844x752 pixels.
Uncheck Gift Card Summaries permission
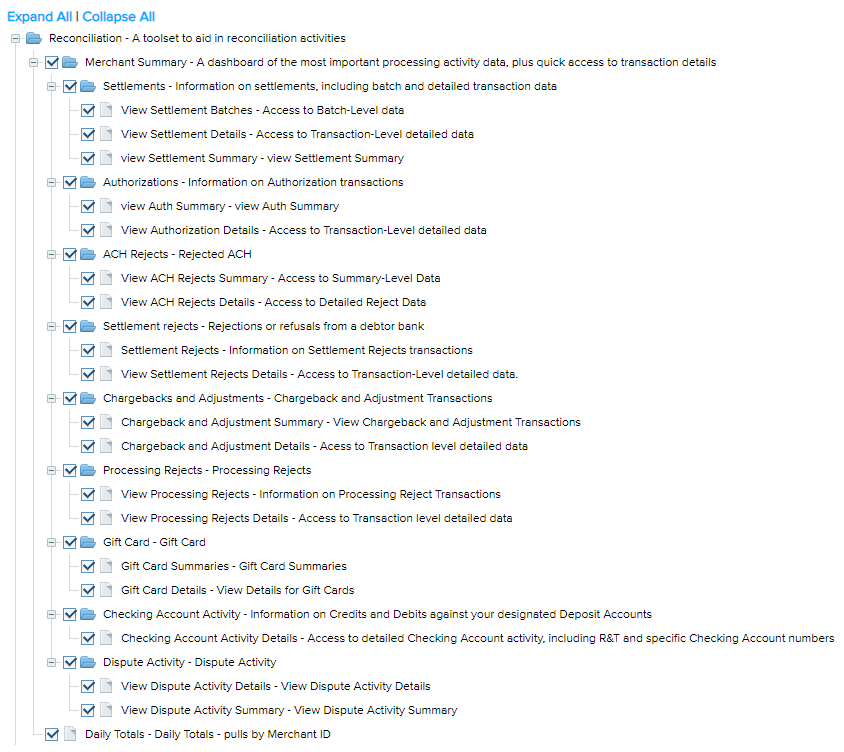88,566
